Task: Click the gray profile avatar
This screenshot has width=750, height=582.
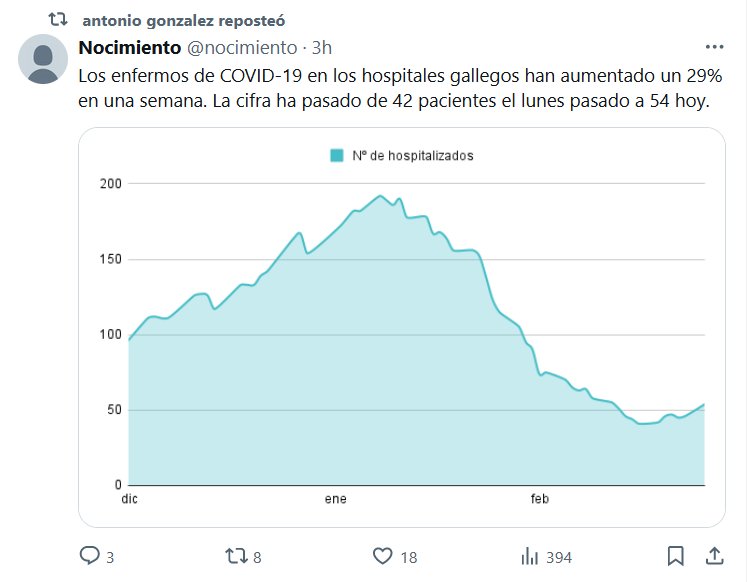Action: 44,59
